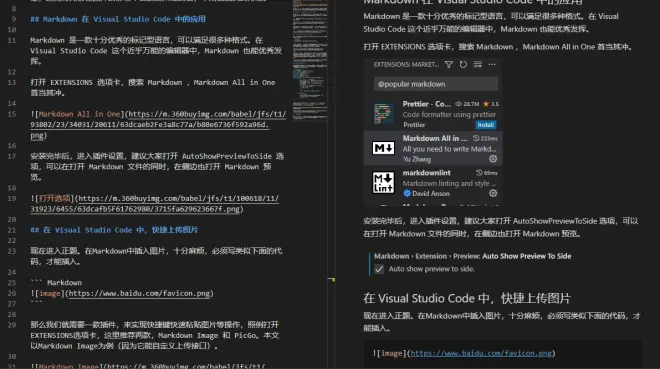Click the baidu favicon URL on line 26
This screenshot has width=660, height=369.
139,293
